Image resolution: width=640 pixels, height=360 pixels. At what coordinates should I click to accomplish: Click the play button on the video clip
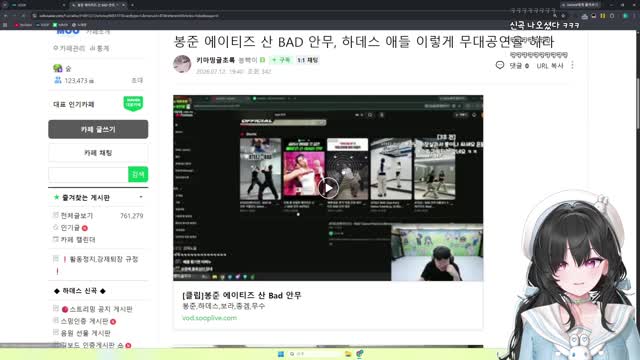[329, 188]
